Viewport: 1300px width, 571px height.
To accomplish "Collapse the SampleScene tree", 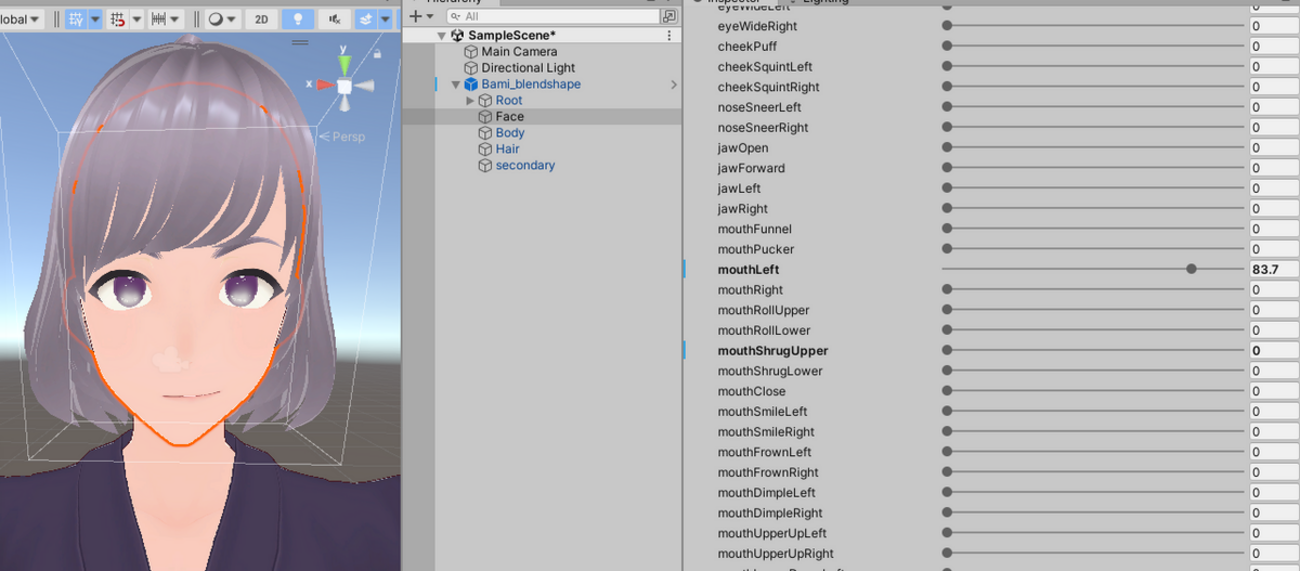I will 441,36.
